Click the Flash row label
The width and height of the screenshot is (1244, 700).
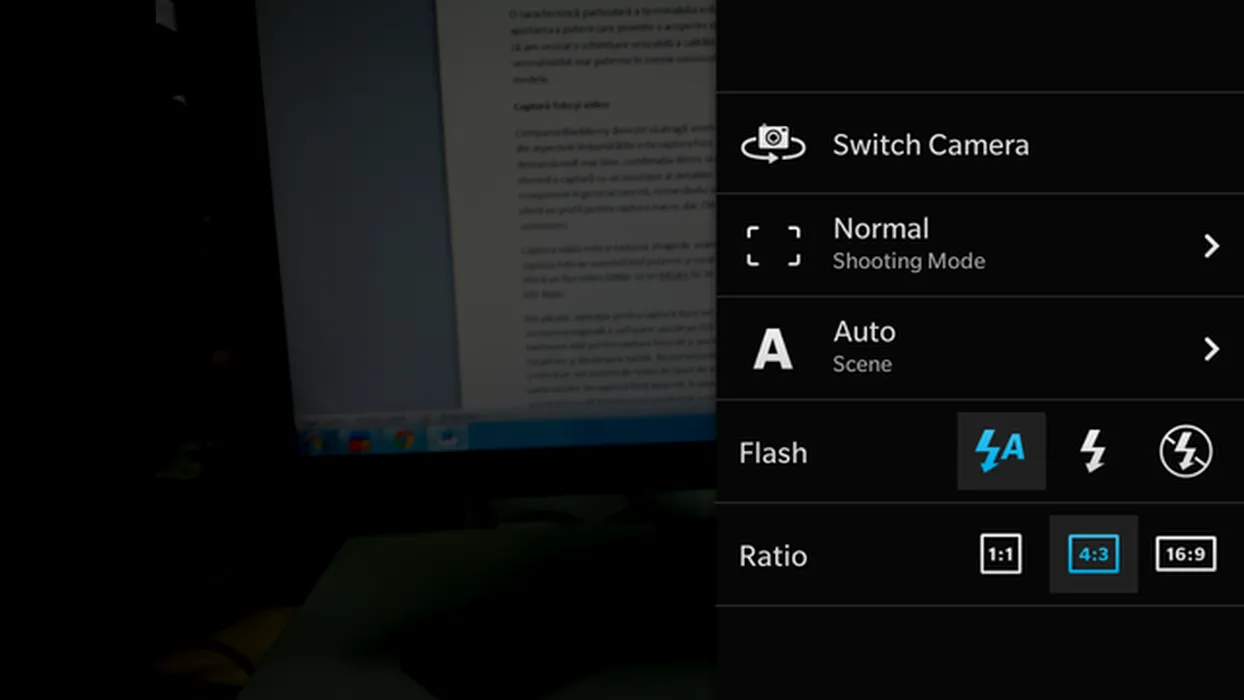pyautogui.click(x=773, y=453)
